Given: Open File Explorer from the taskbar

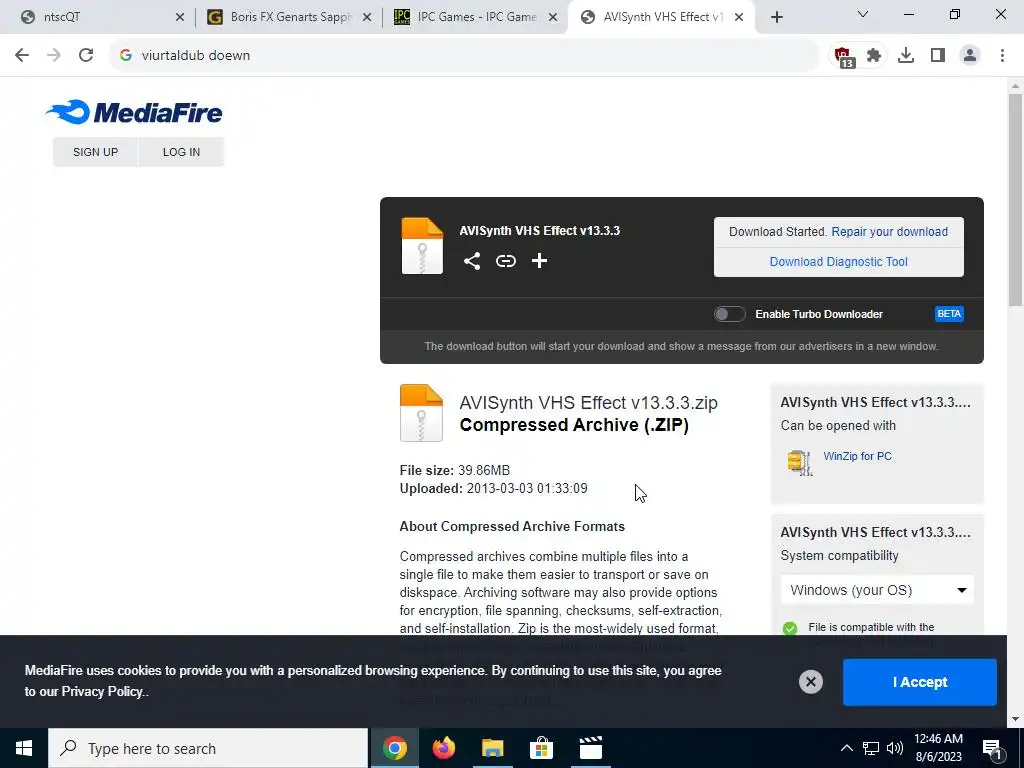Looking at the screenshot, I should tap(492, 748).
